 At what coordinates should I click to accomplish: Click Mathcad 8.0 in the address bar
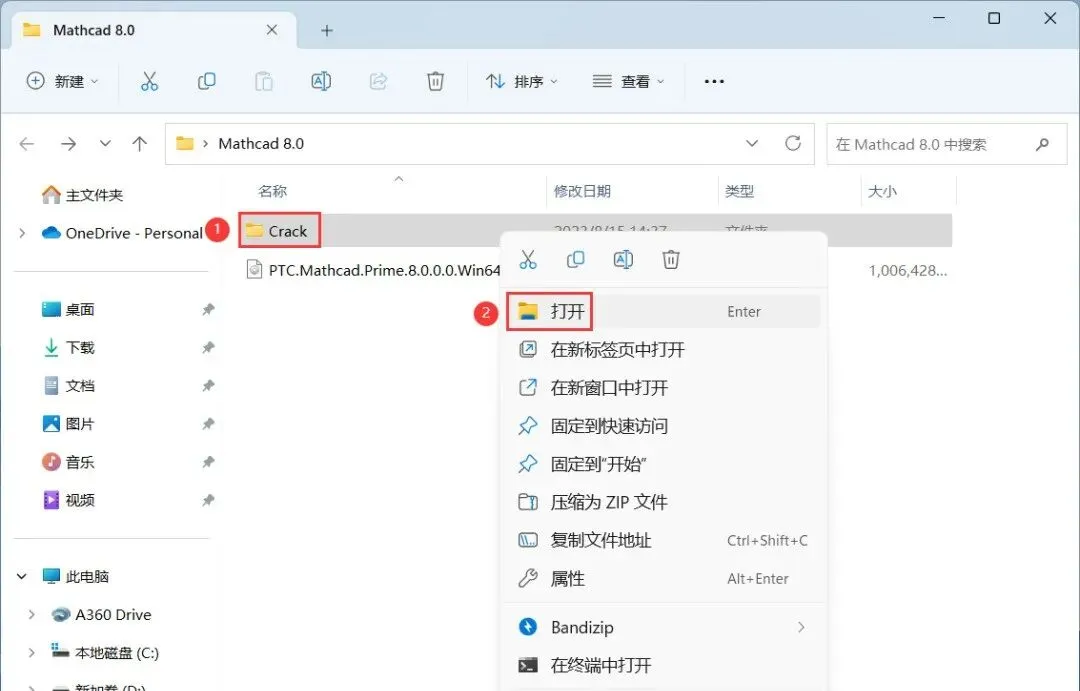pyautogui.click(x=261, y=143)
